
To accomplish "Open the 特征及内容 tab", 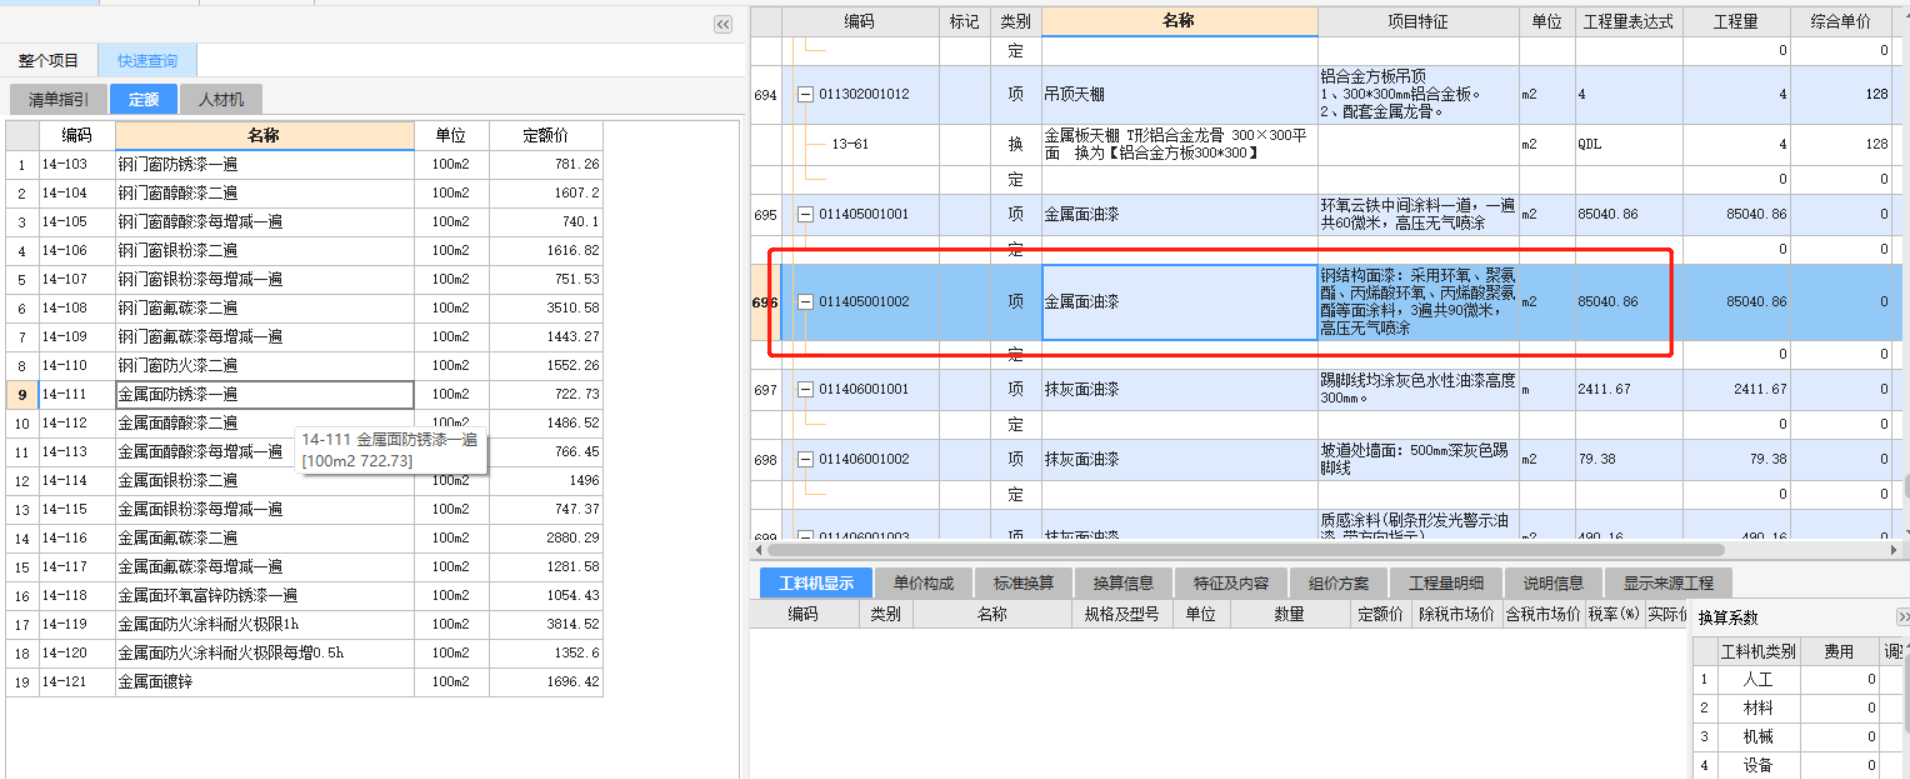I will [1231, 583].
